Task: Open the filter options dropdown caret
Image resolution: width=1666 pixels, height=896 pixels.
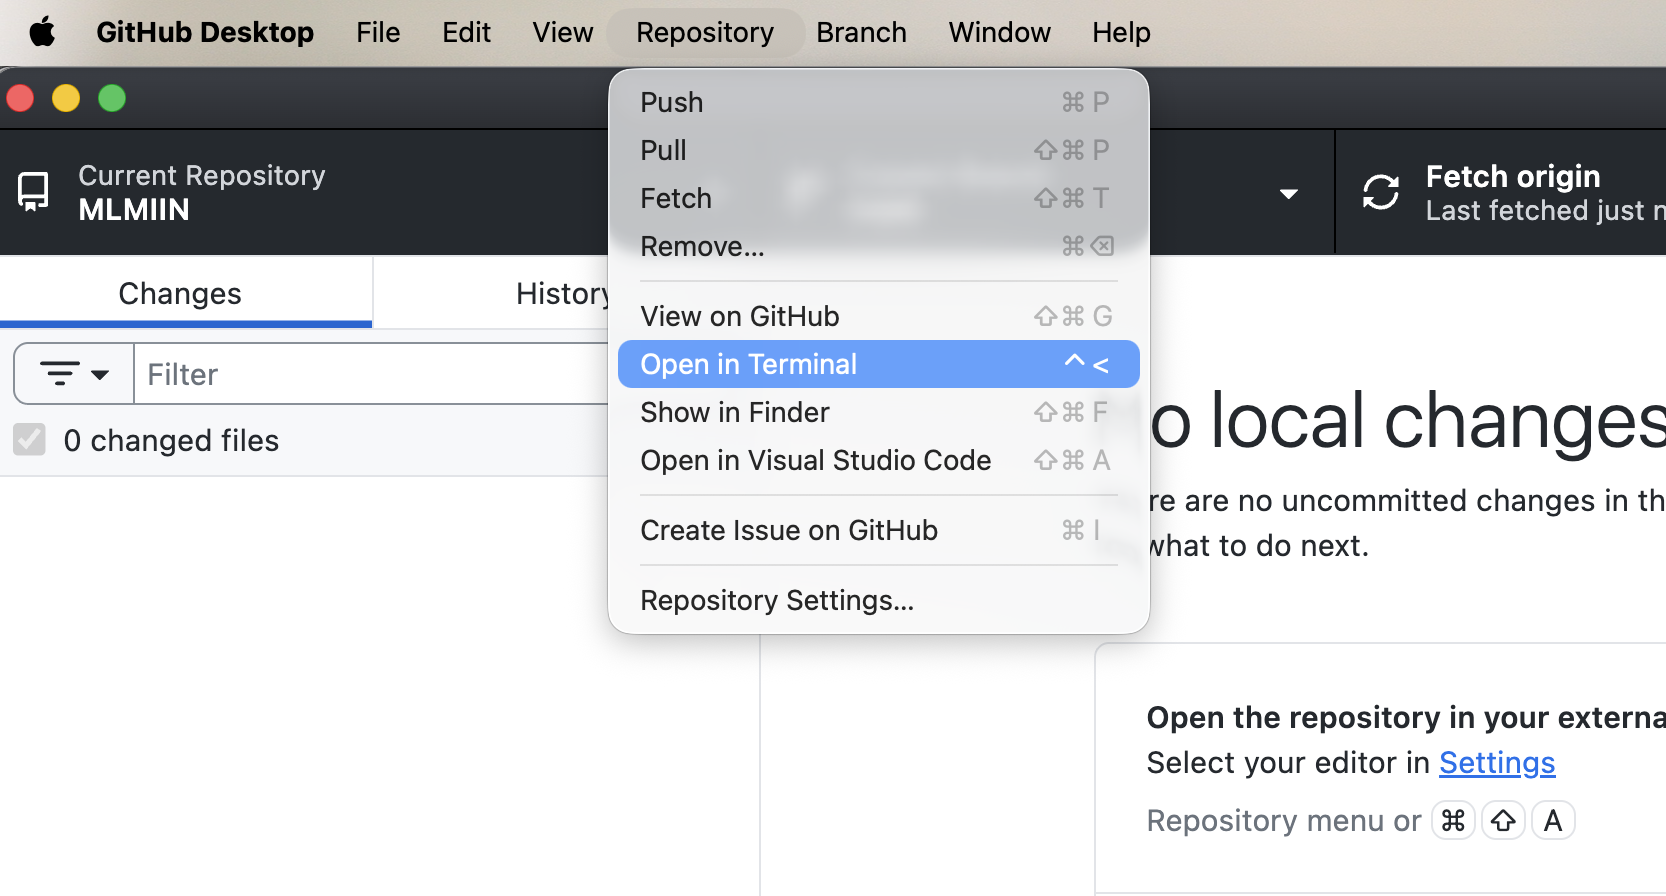Action: [100, 375]
